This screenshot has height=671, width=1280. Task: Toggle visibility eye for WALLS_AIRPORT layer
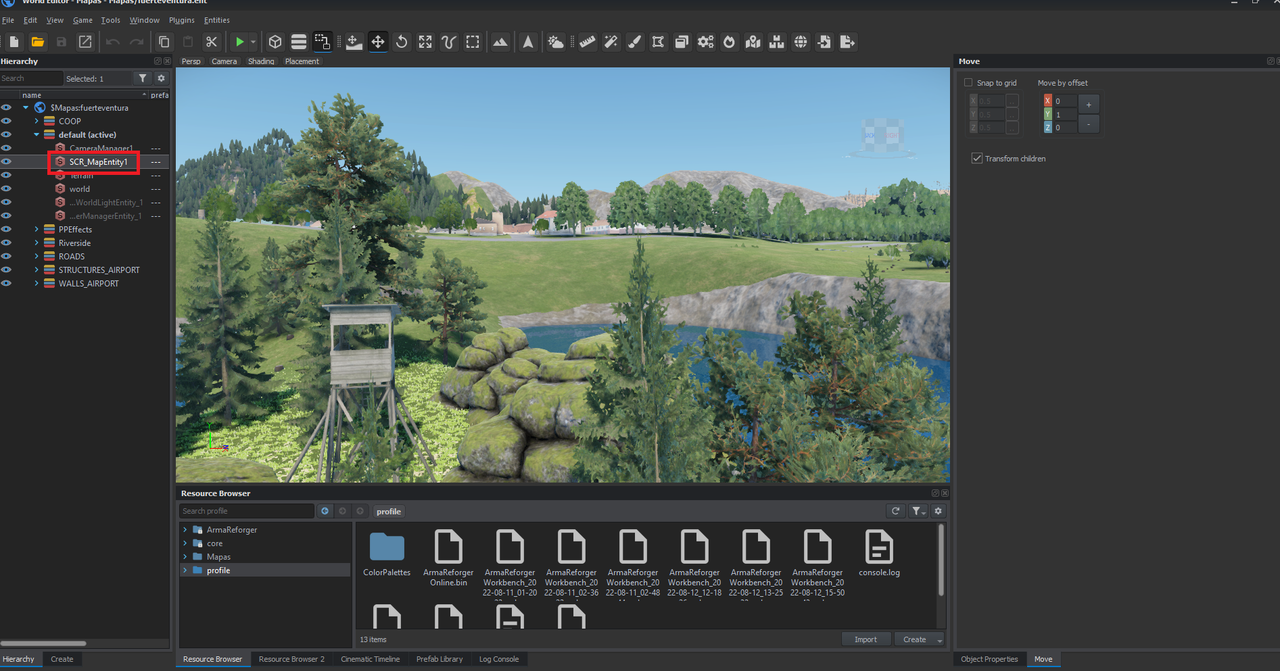click(6, 283)
